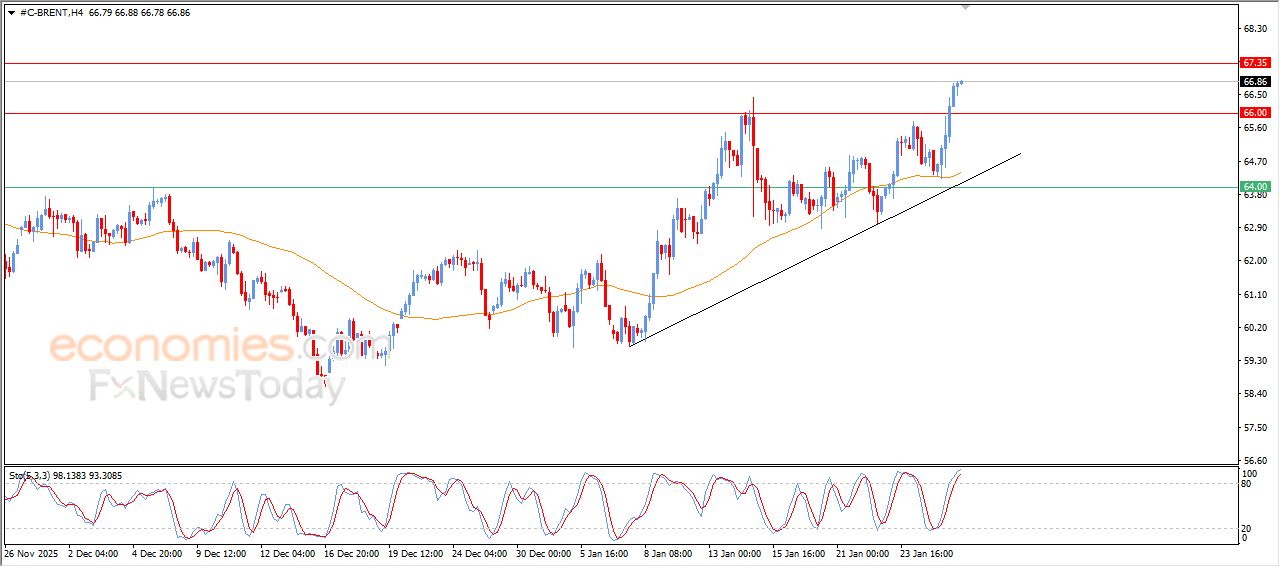Click the 13 Jan 00:00 time label
Image resolution: width=1280 pixels, height=567 pixels.
(x=735, y=552)
